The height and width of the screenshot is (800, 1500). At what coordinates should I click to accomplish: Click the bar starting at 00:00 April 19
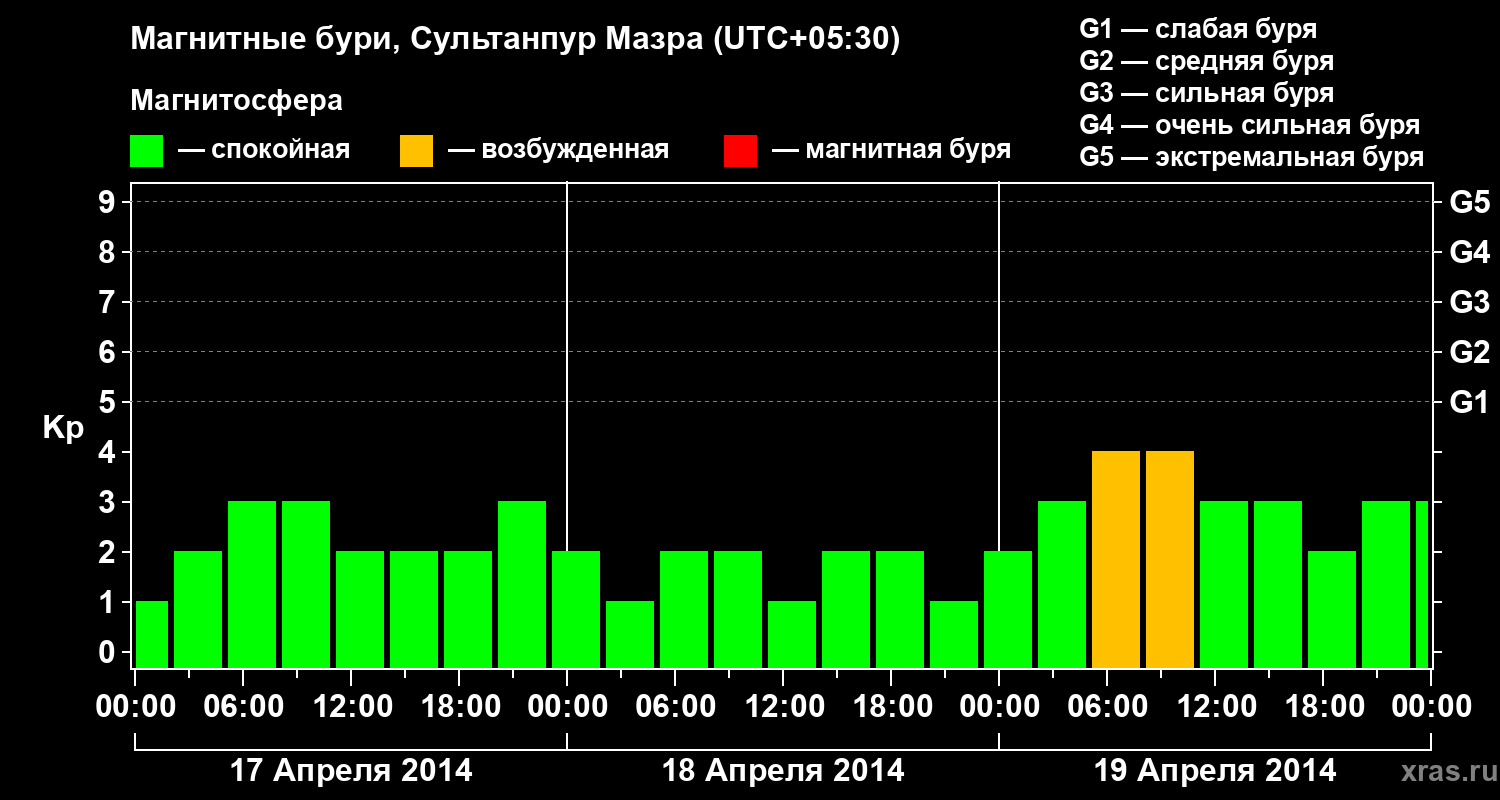(x=1008, y=610)
